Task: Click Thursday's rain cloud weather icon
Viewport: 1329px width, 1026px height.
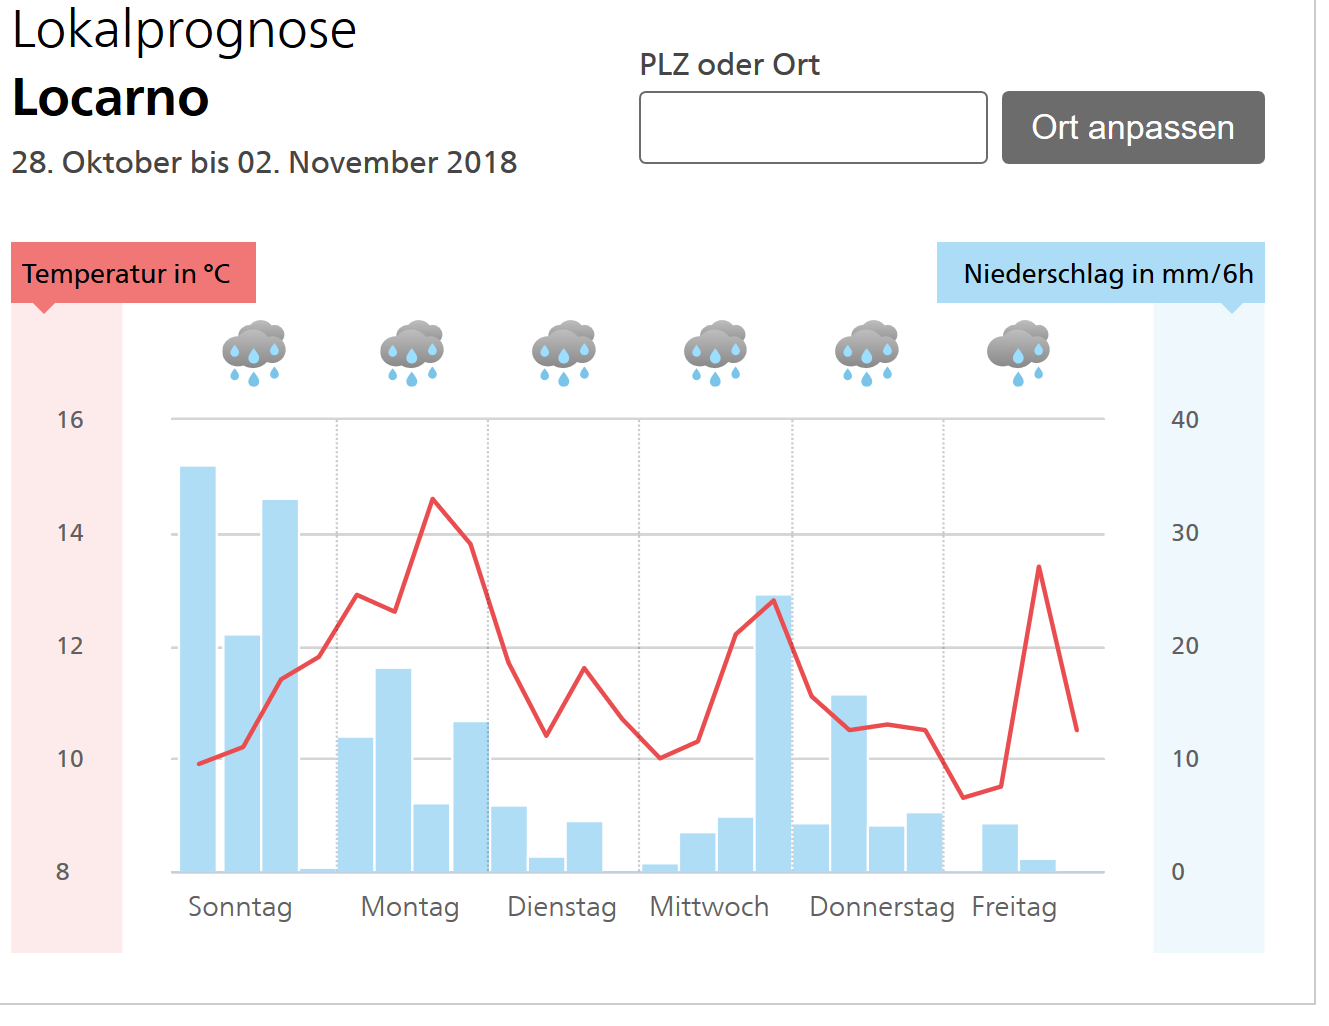Action: coord(866,352)
